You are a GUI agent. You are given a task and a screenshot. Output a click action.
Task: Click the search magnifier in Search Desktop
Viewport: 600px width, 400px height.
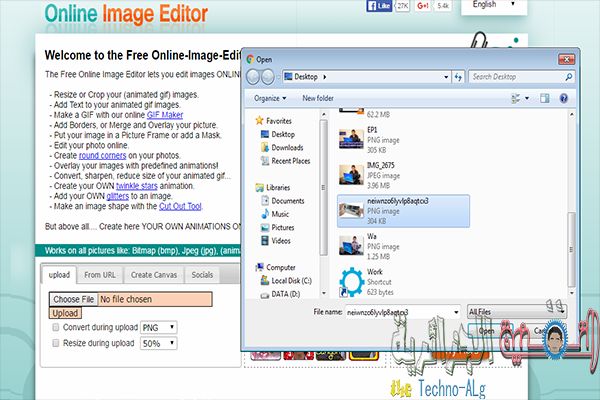569,77
